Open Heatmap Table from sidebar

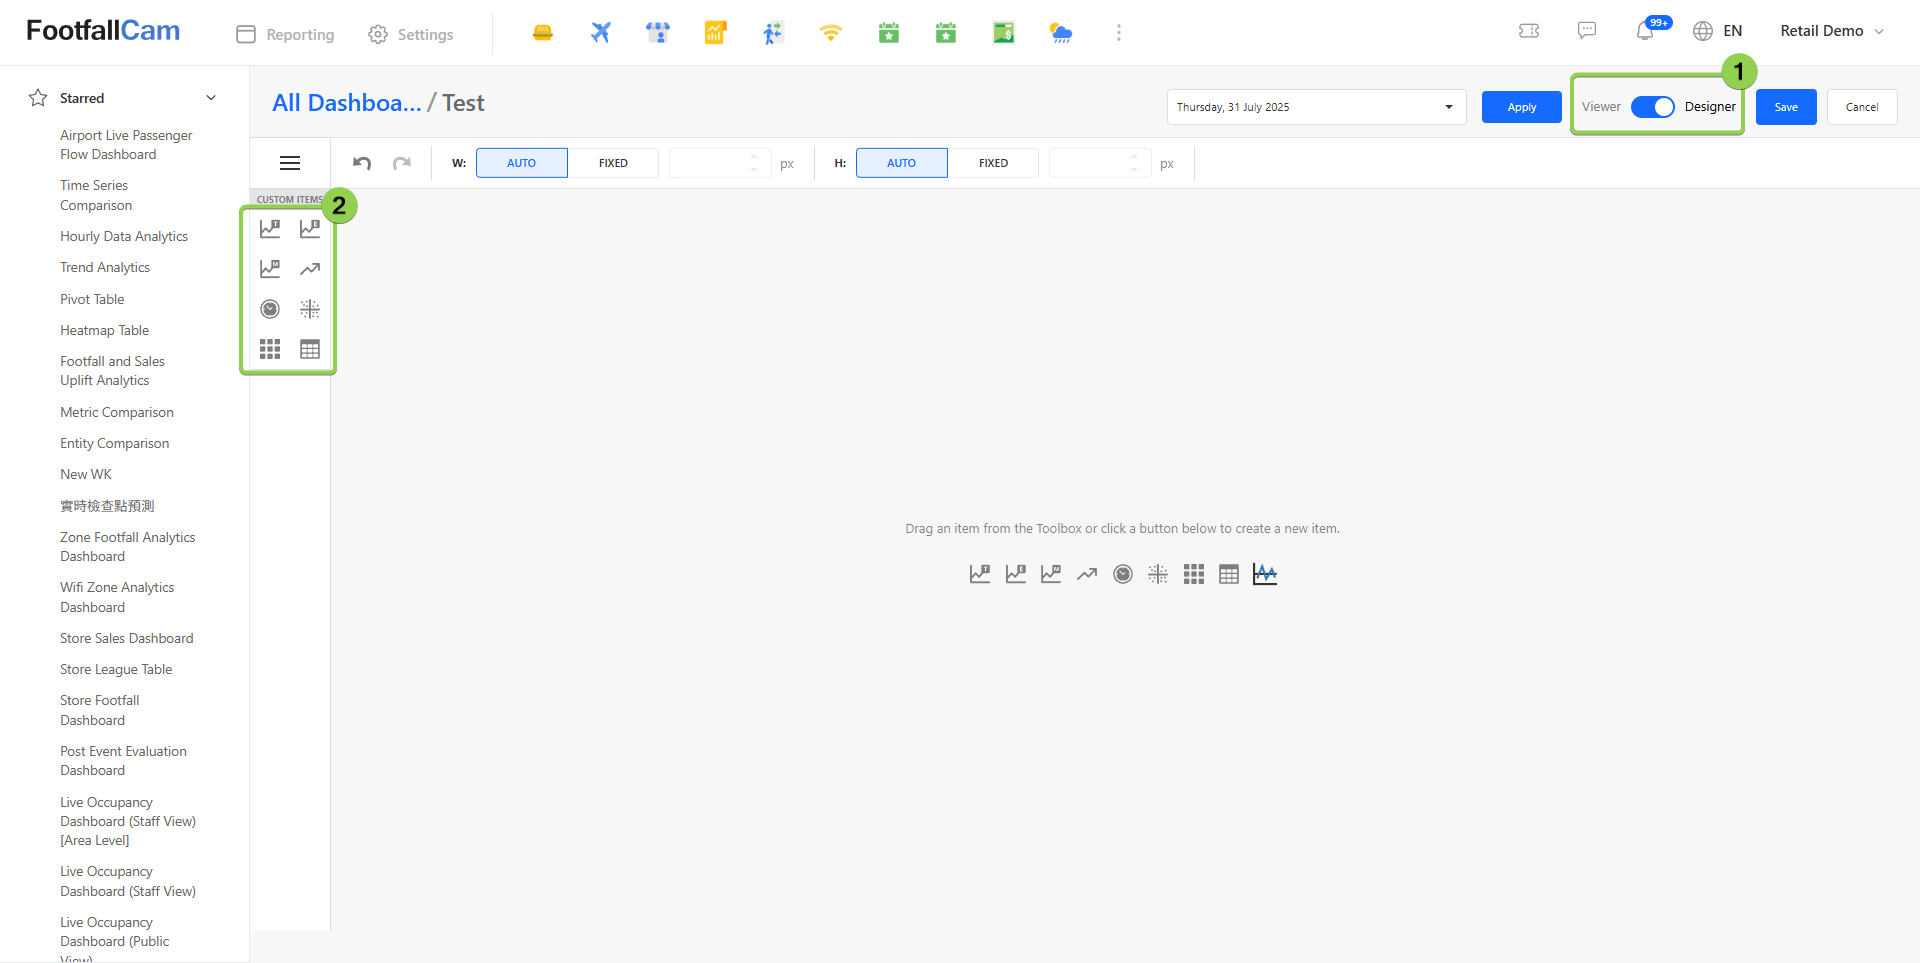click(104, 330)
